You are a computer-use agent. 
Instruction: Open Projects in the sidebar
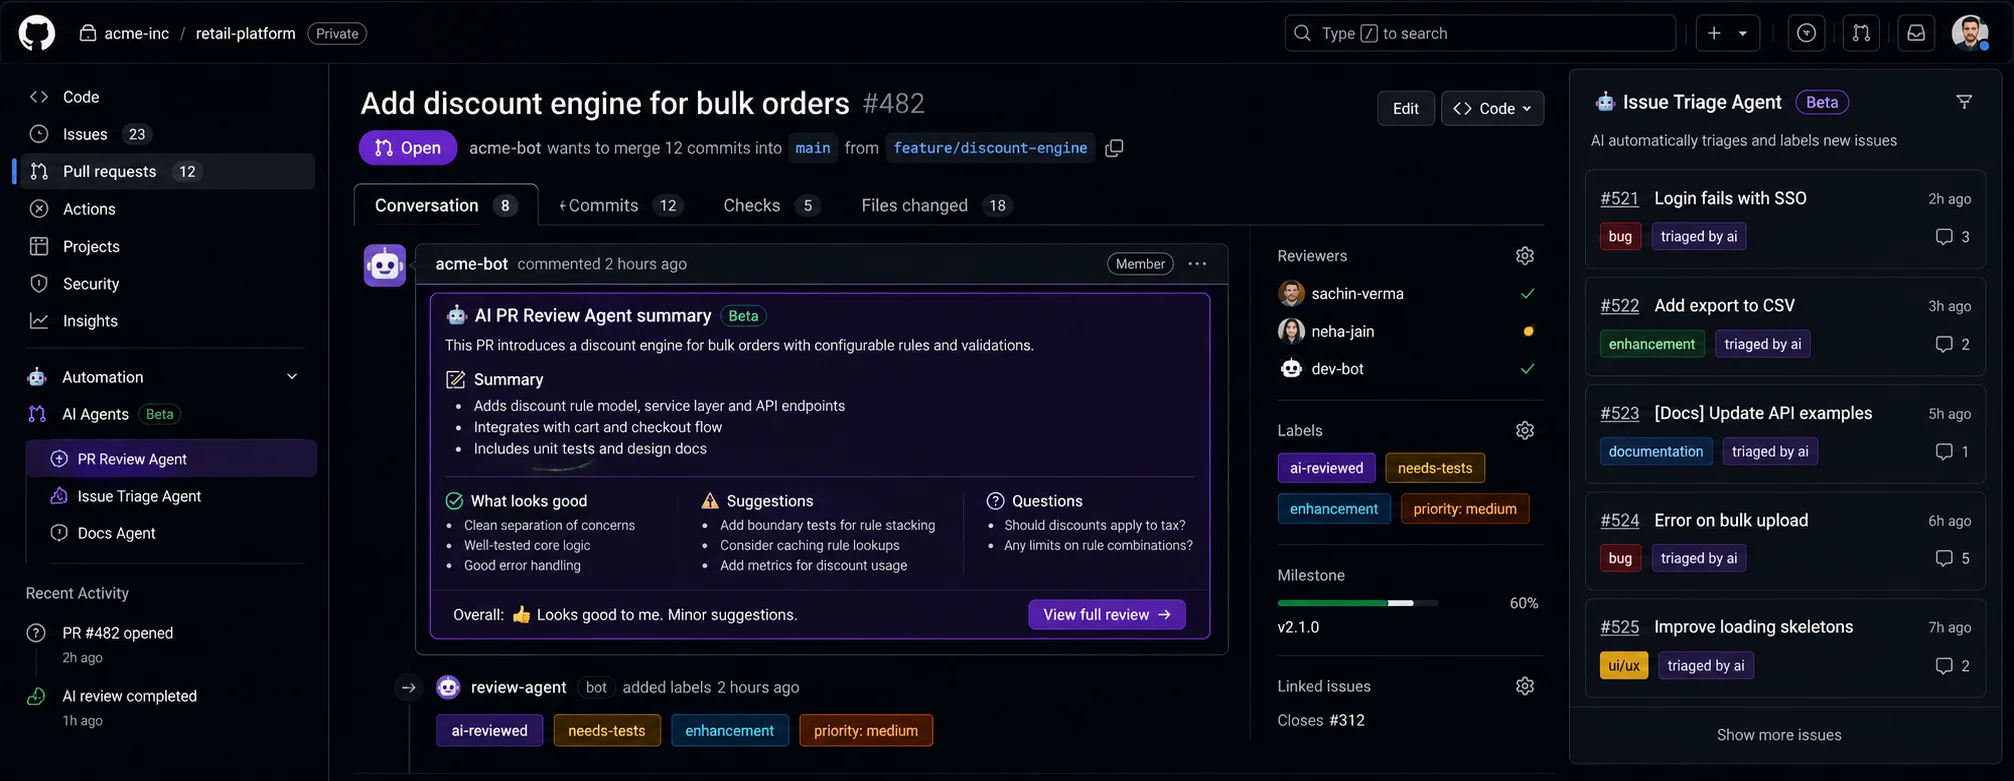point(167,246)
